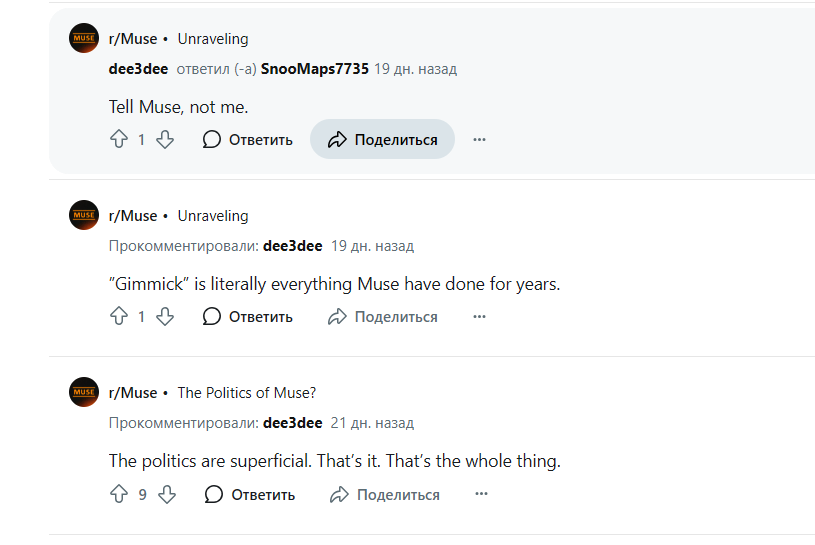Open "The Politics of Muse?" post
The image size is (815, 545).
[246, 393]
